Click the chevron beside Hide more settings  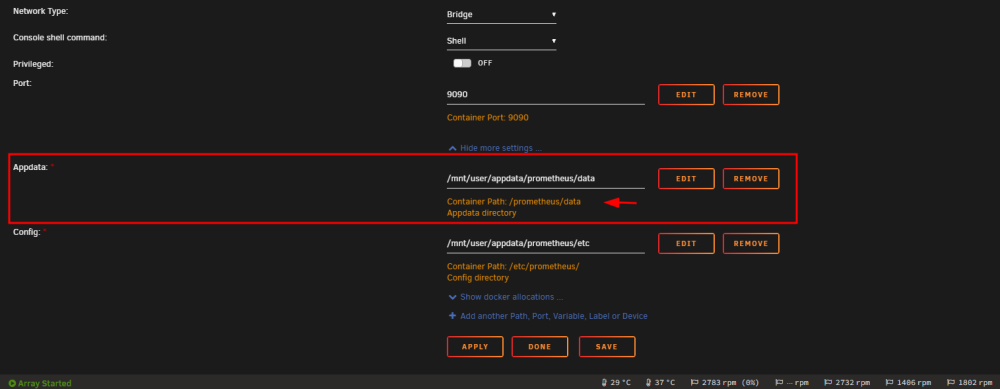453,148
